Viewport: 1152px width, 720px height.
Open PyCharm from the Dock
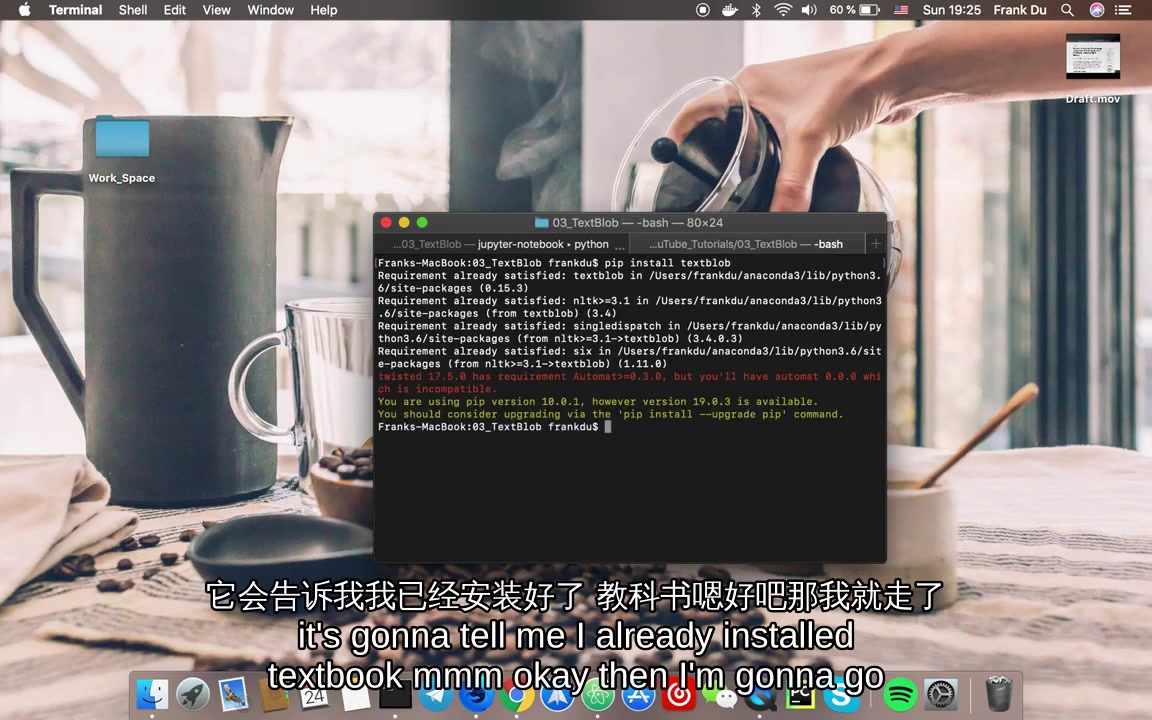(799, 693)
